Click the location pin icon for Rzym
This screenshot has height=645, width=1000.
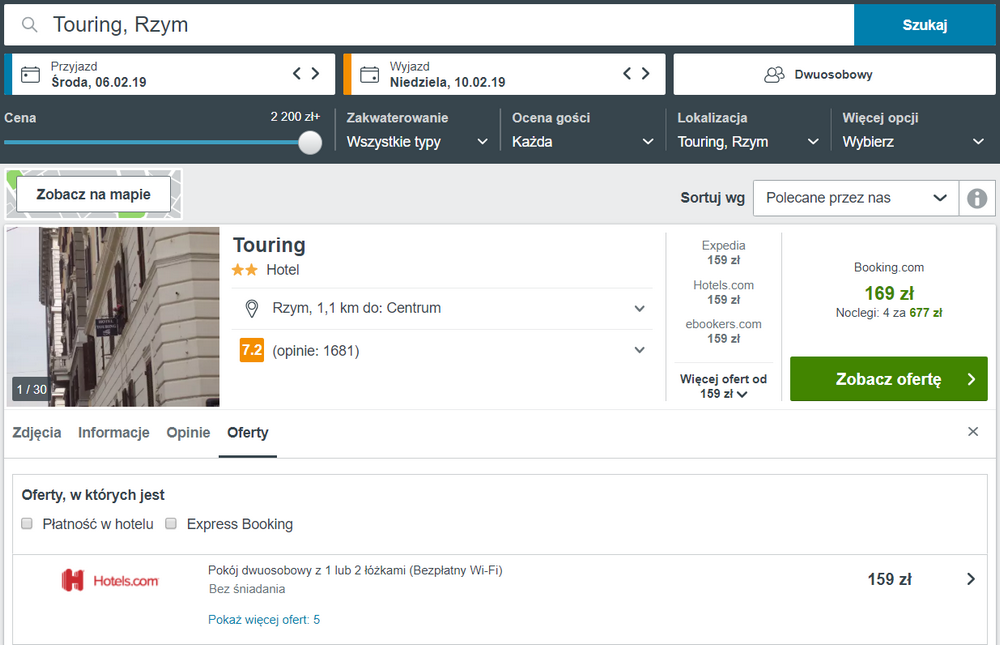pos(252,309)
